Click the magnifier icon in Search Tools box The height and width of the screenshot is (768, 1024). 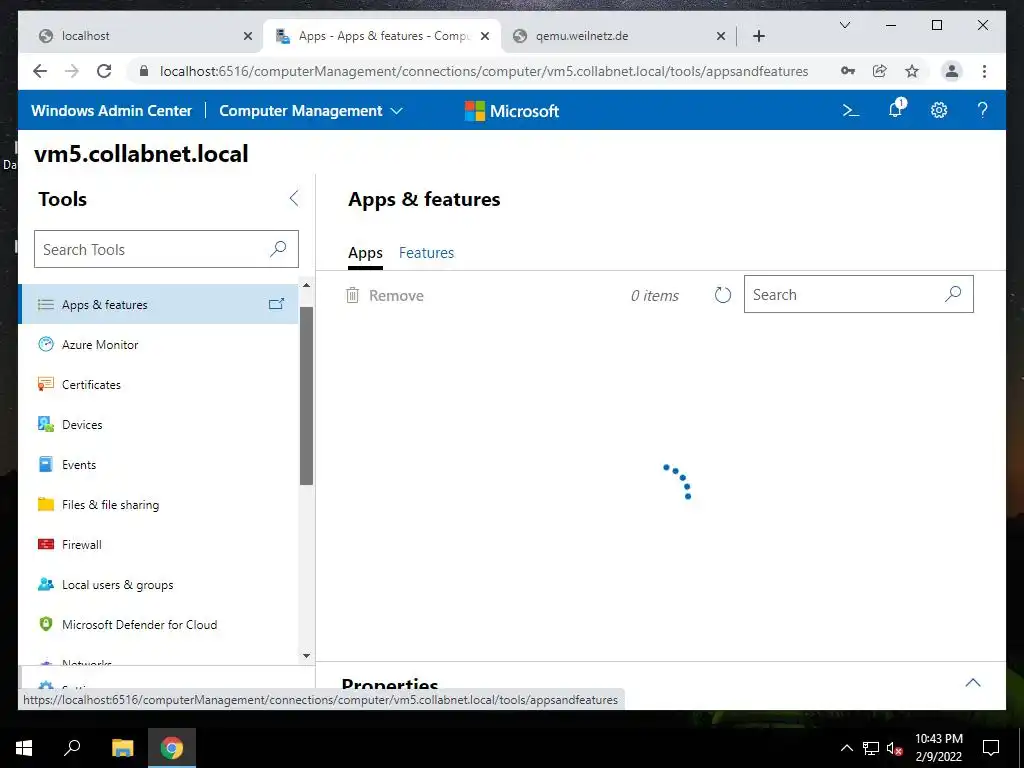coord(278,249)
